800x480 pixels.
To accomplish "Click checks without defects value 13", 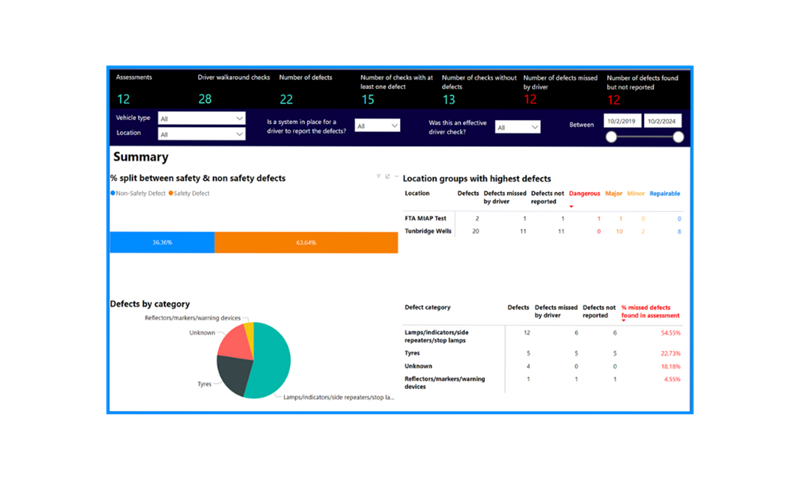I will coord(449,99).
